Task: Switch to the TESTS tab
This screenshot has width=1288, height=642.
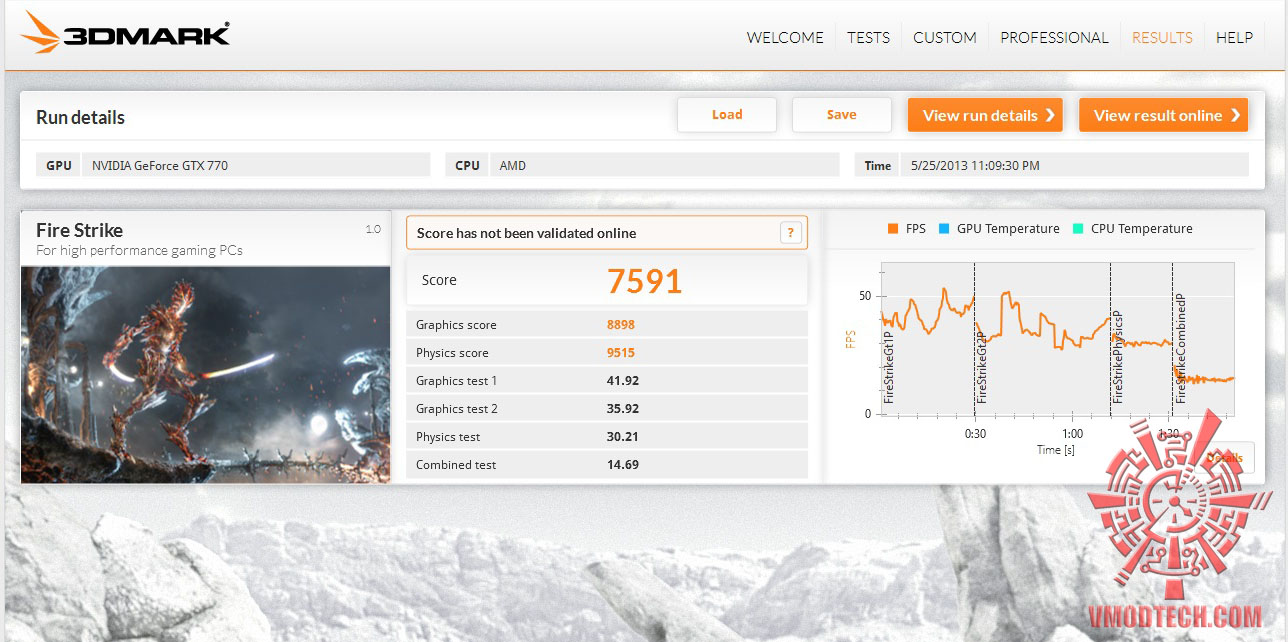Action: pos(868,37)
